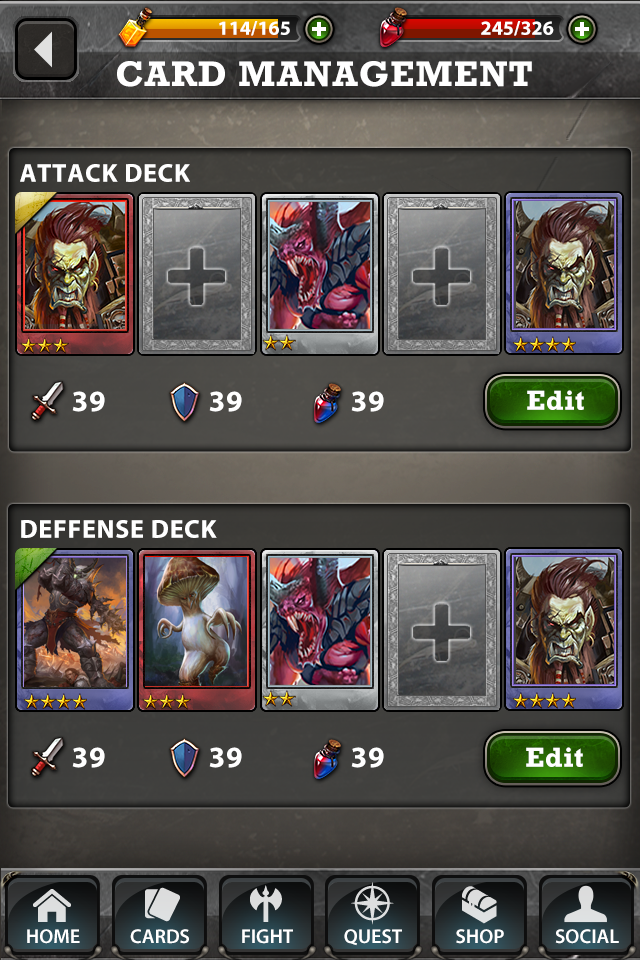Edit the Attack Deck
640x960 pixels.
tap(552, 401)
